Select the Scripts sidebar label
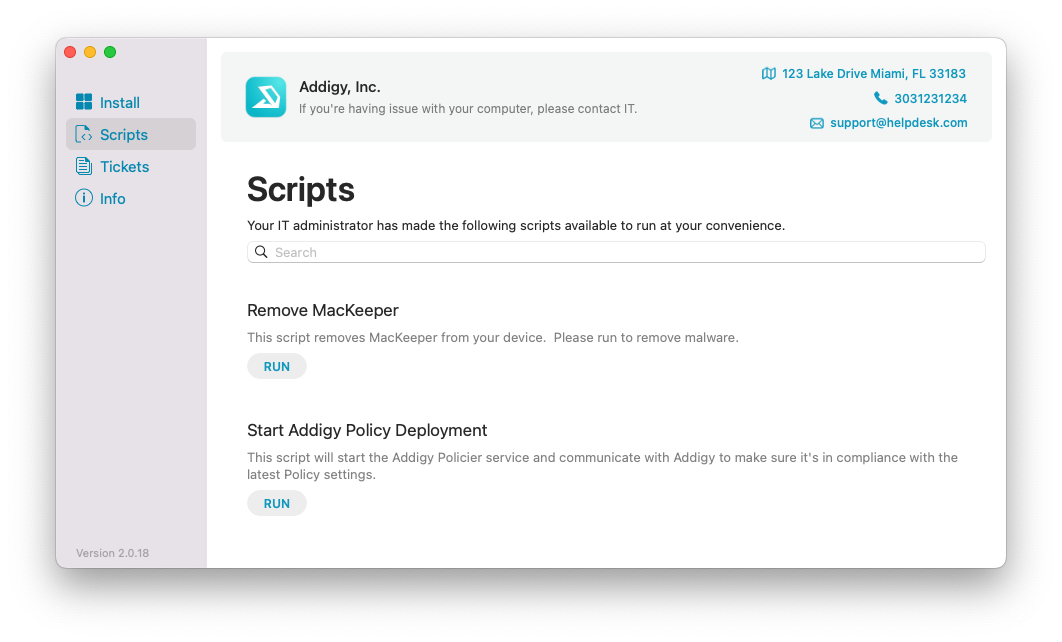The image size is (1062, 642). pyautogui.click(x=124, y=134)
